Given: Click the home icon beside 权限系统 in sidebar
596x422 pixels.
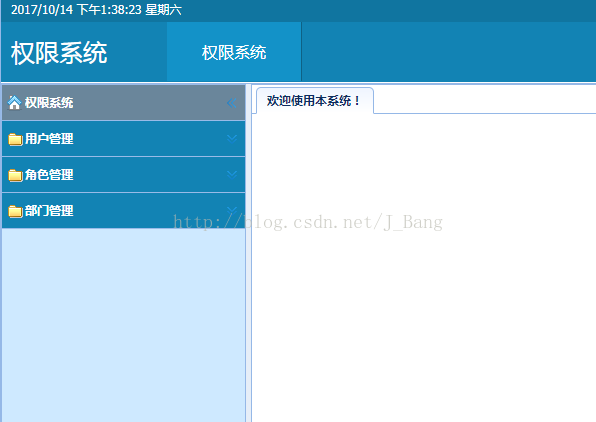Looking at the screenshot, I should point(14,103).
